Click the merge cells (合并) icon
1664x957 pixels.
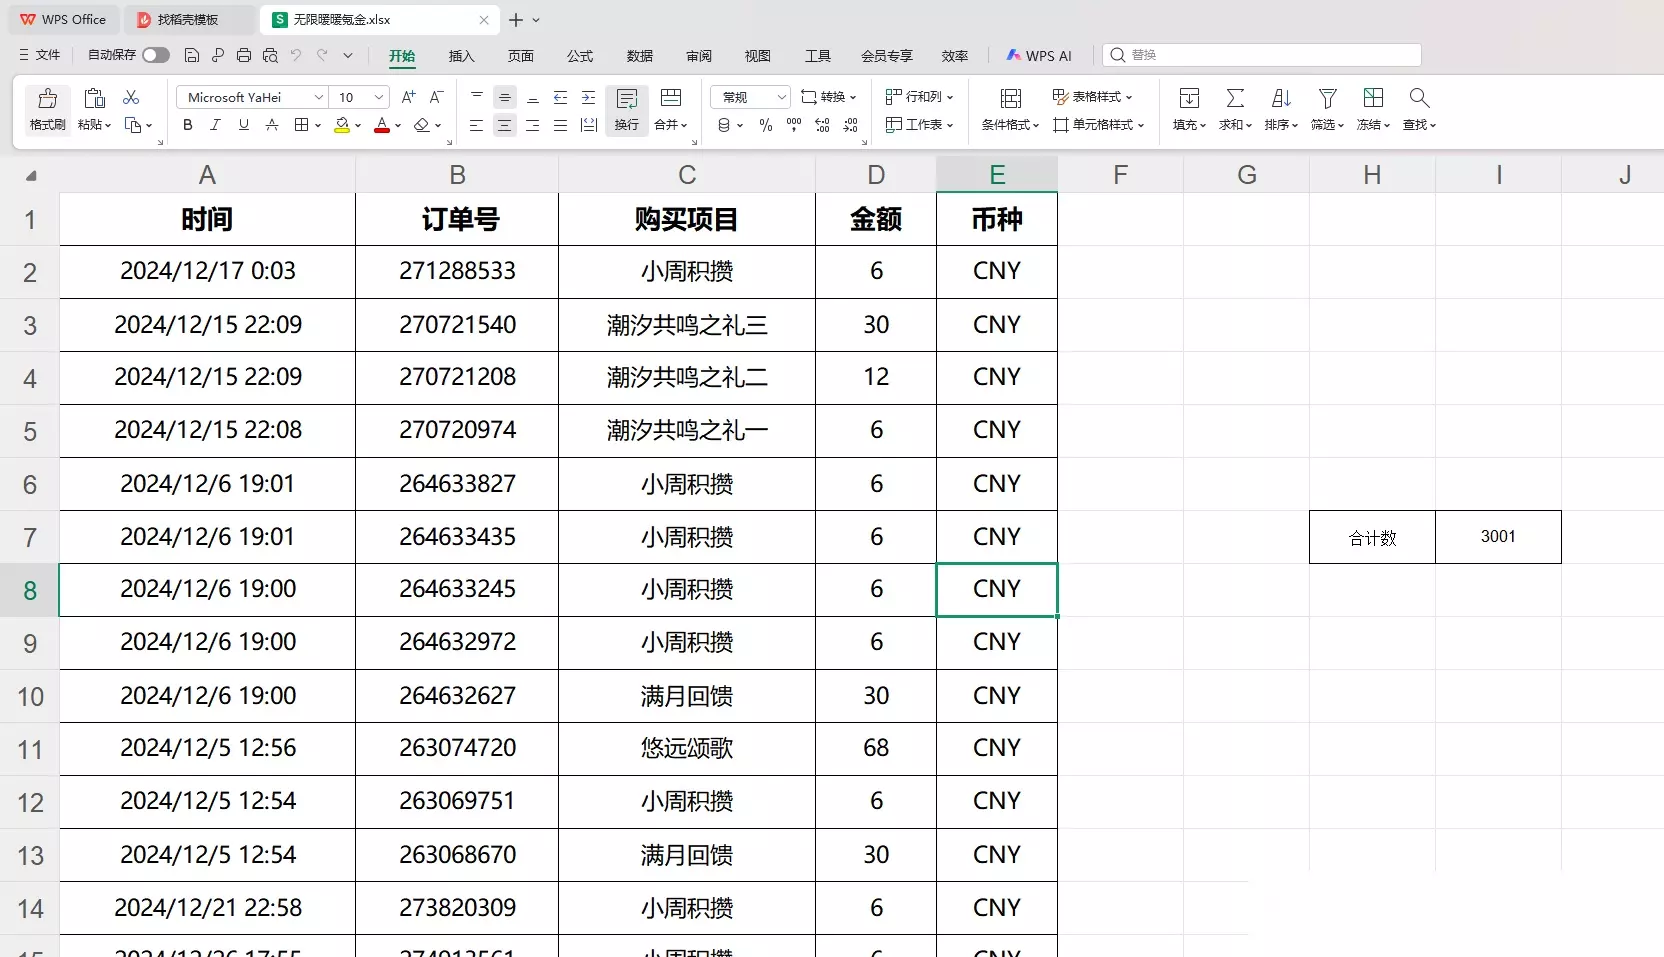(x=671, y=98)
